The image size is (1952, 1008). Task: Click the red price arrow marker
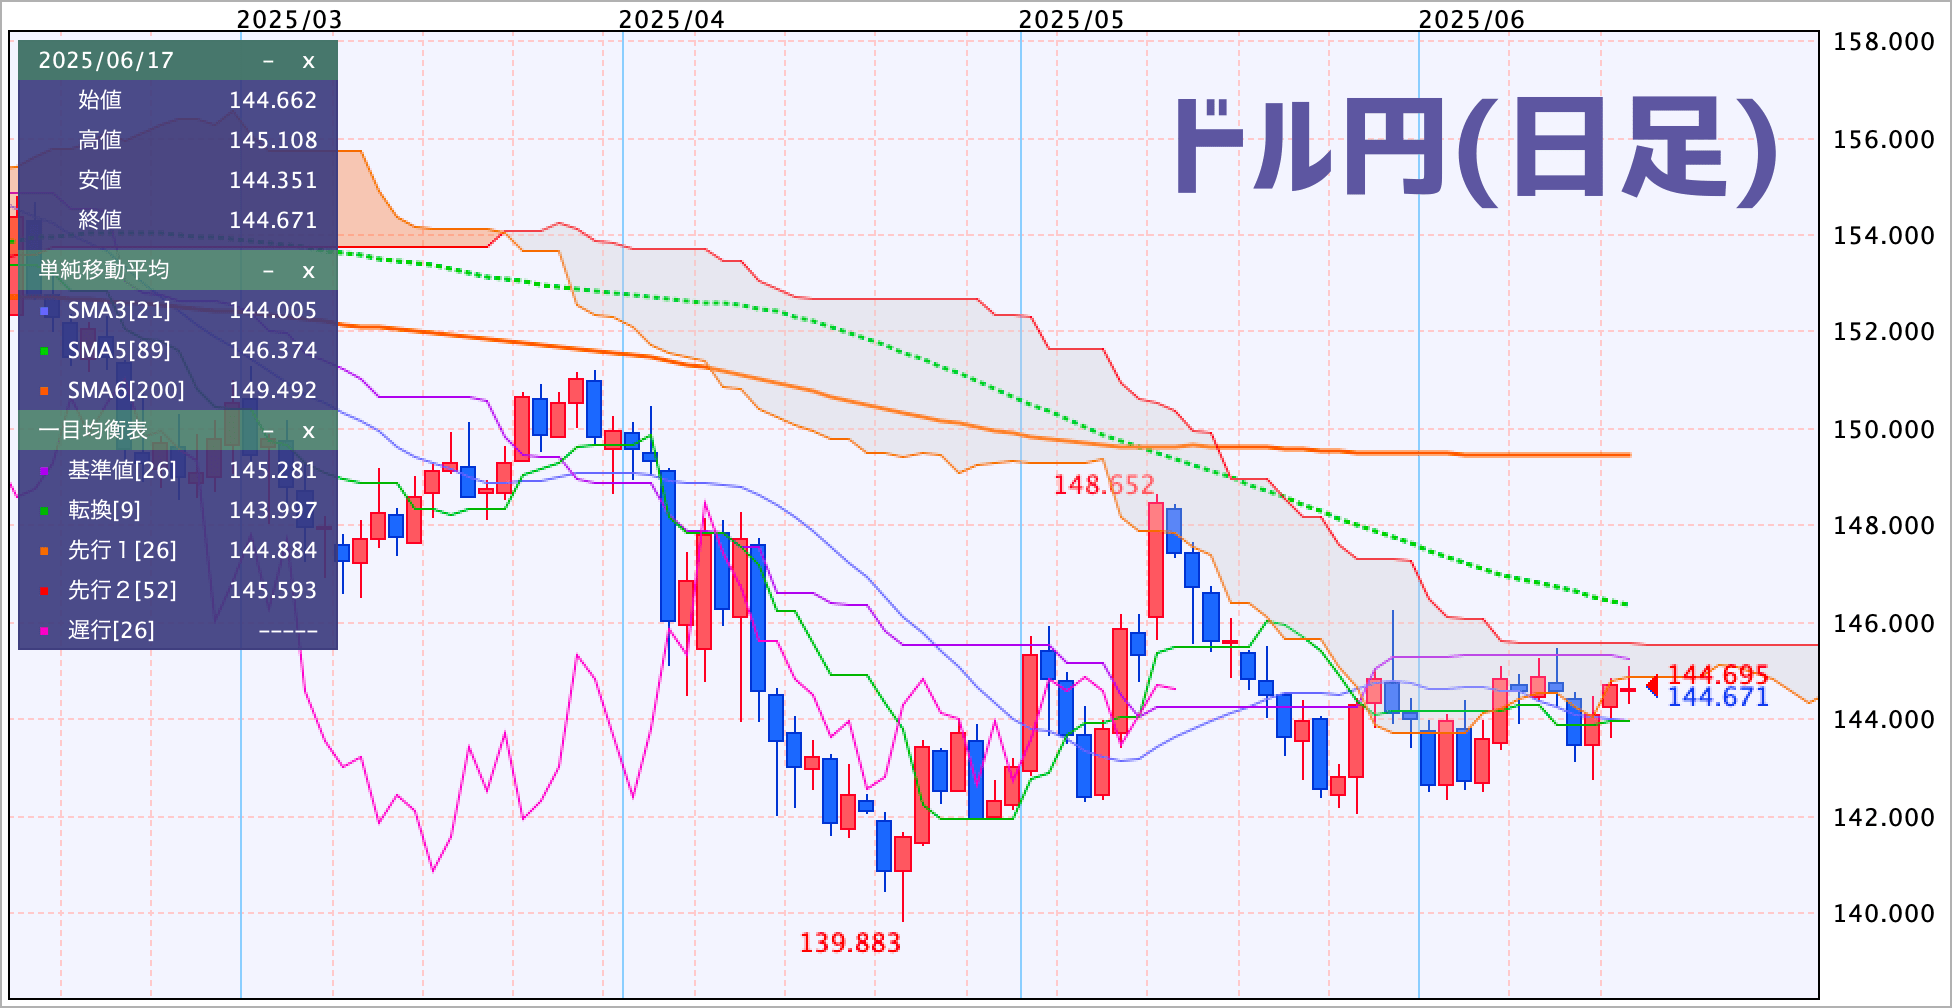[x=1652, y=686]
